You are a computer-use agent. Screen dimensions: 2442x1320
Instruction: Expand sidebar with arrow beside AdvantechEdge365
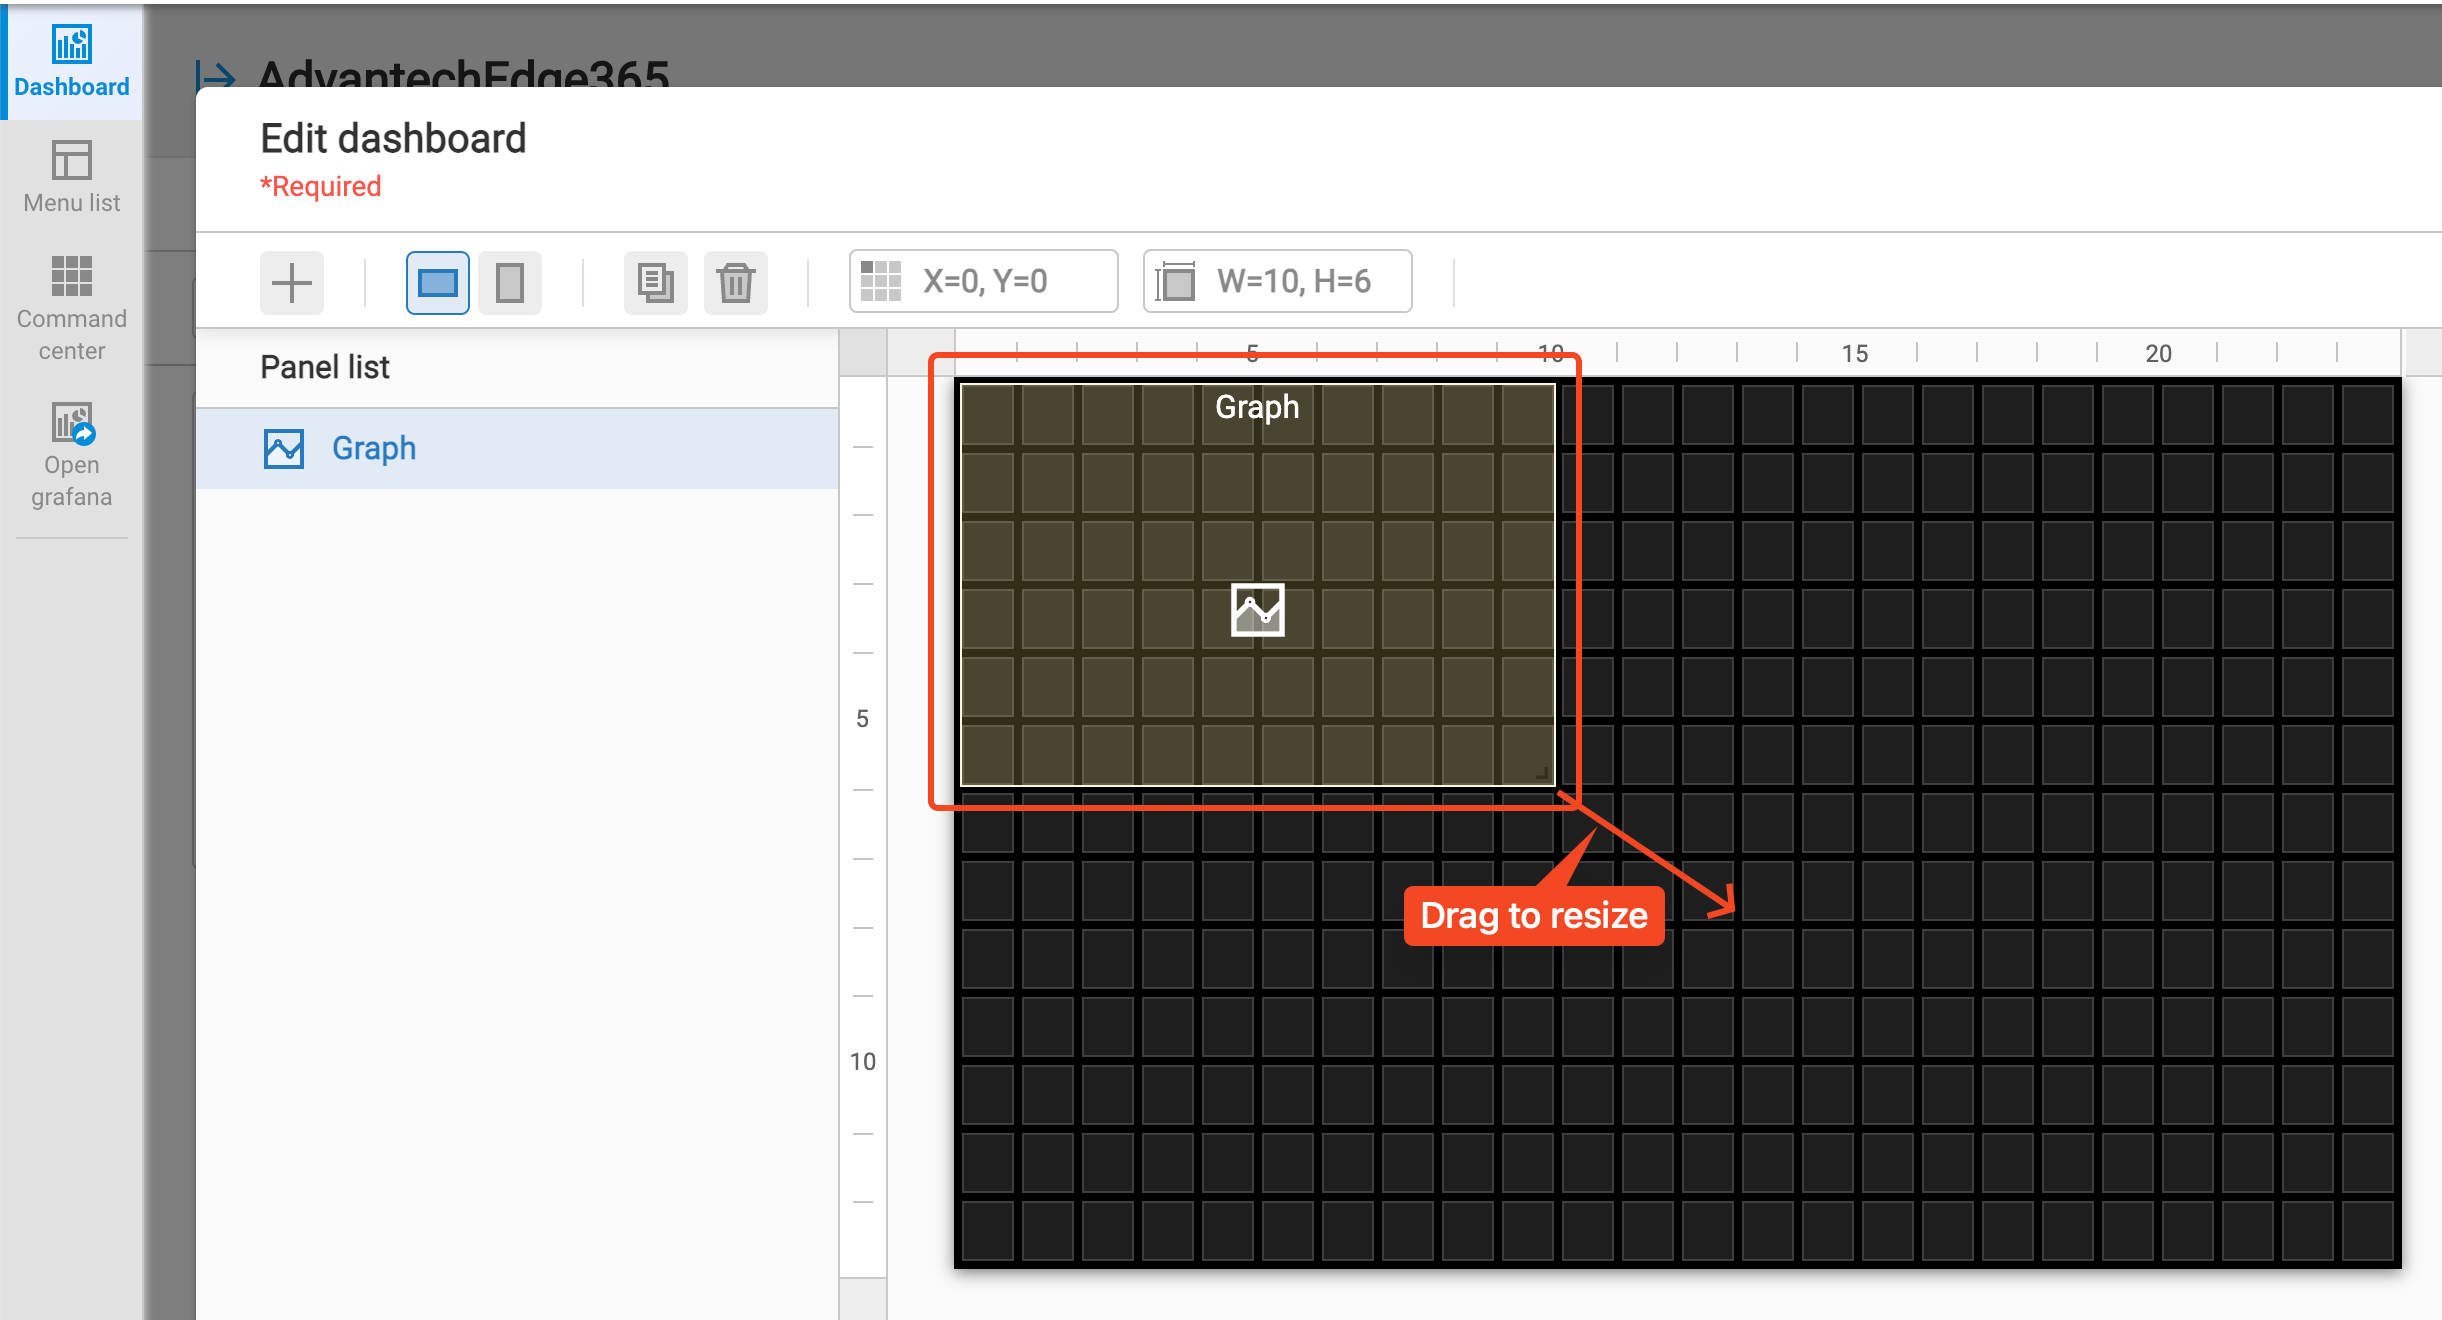215,76
